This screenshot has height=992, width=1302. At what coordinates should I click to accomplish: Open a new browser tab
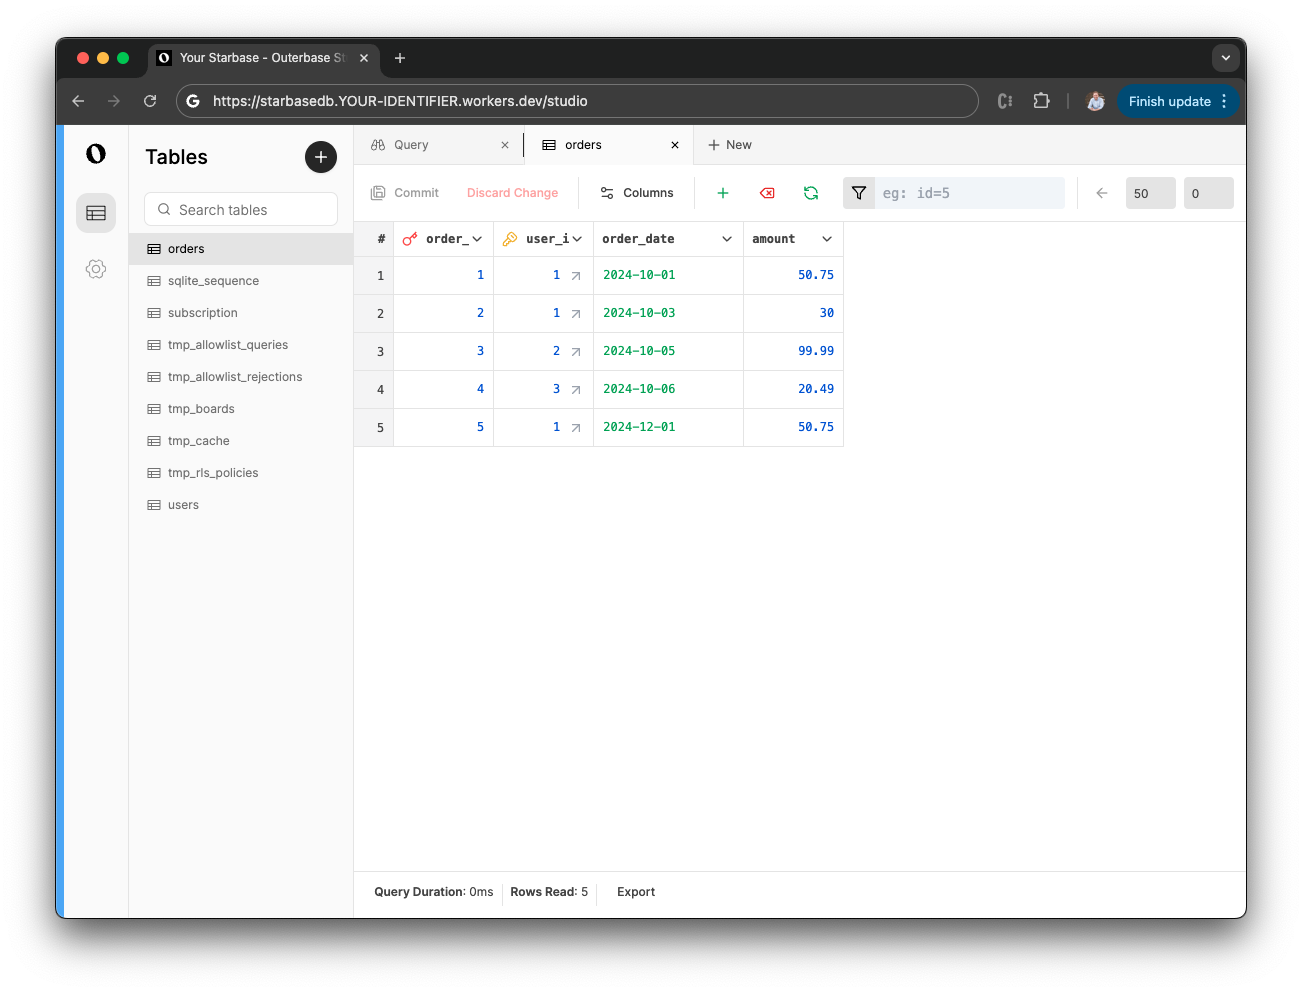(x=400, y=58)
